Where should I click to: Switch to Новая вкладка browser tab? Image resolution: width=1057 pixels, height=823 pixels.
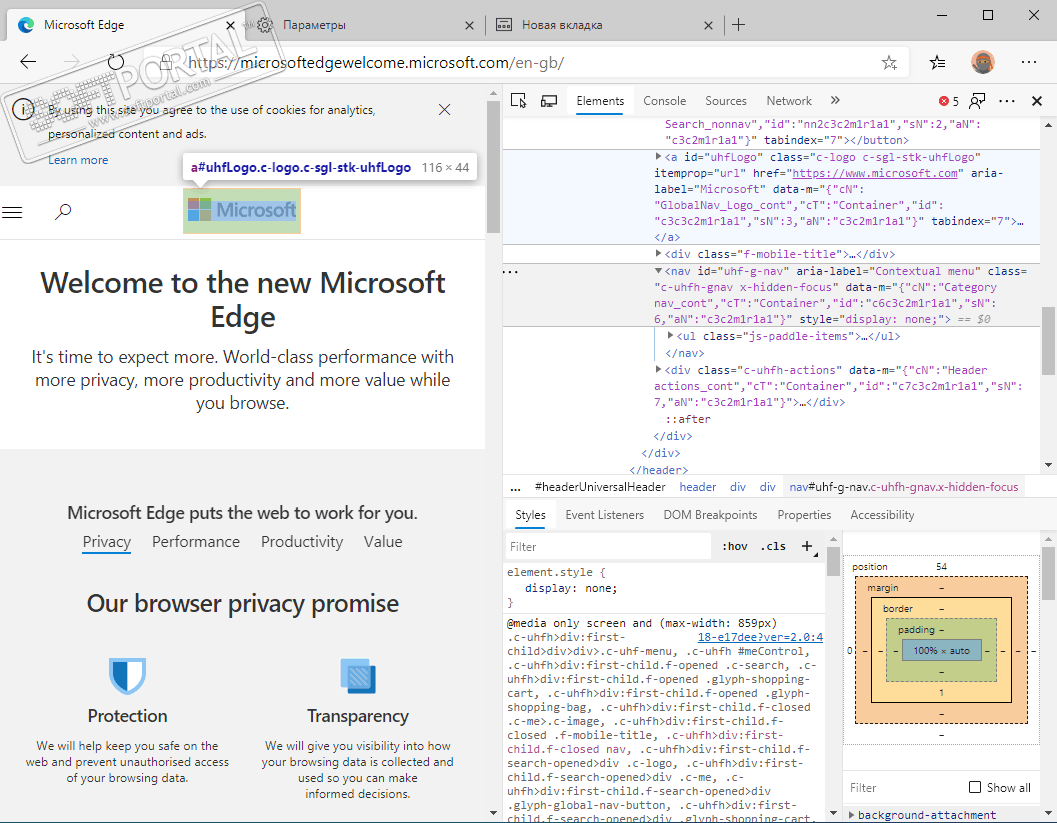[603, 25]
